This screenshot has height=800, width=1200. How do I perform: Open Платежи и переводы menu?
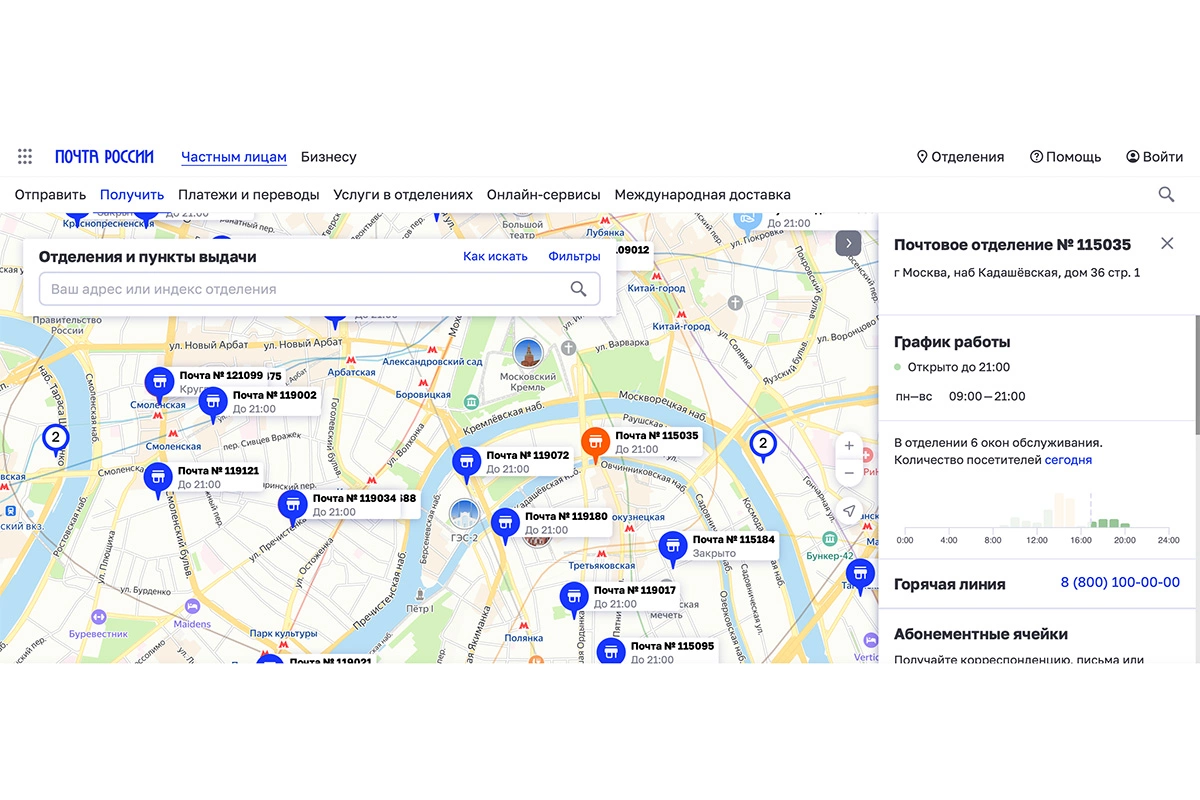[249, 195]
